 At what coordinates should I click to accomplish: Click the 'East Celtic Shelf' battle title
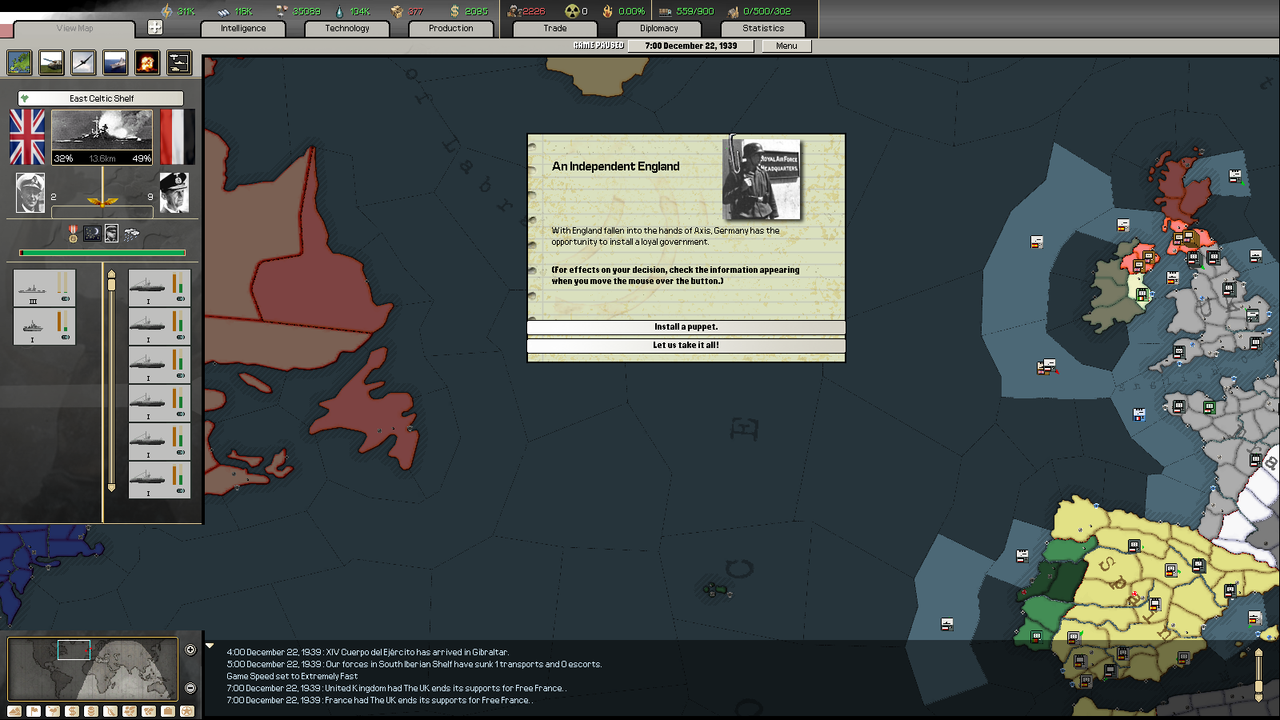tap(101, 98)
